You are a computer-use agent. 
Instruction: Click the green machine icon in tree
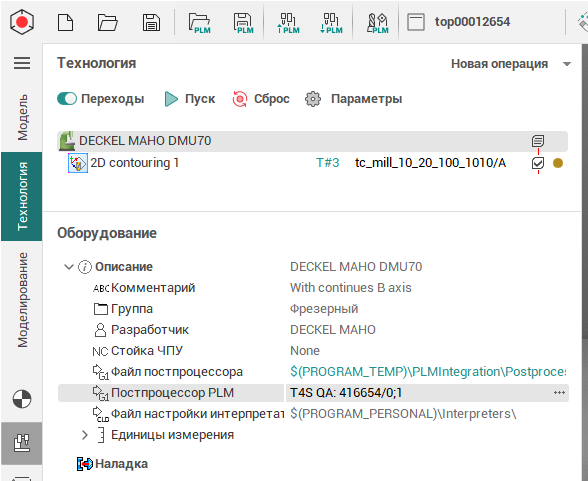click(x=67, y=141)
